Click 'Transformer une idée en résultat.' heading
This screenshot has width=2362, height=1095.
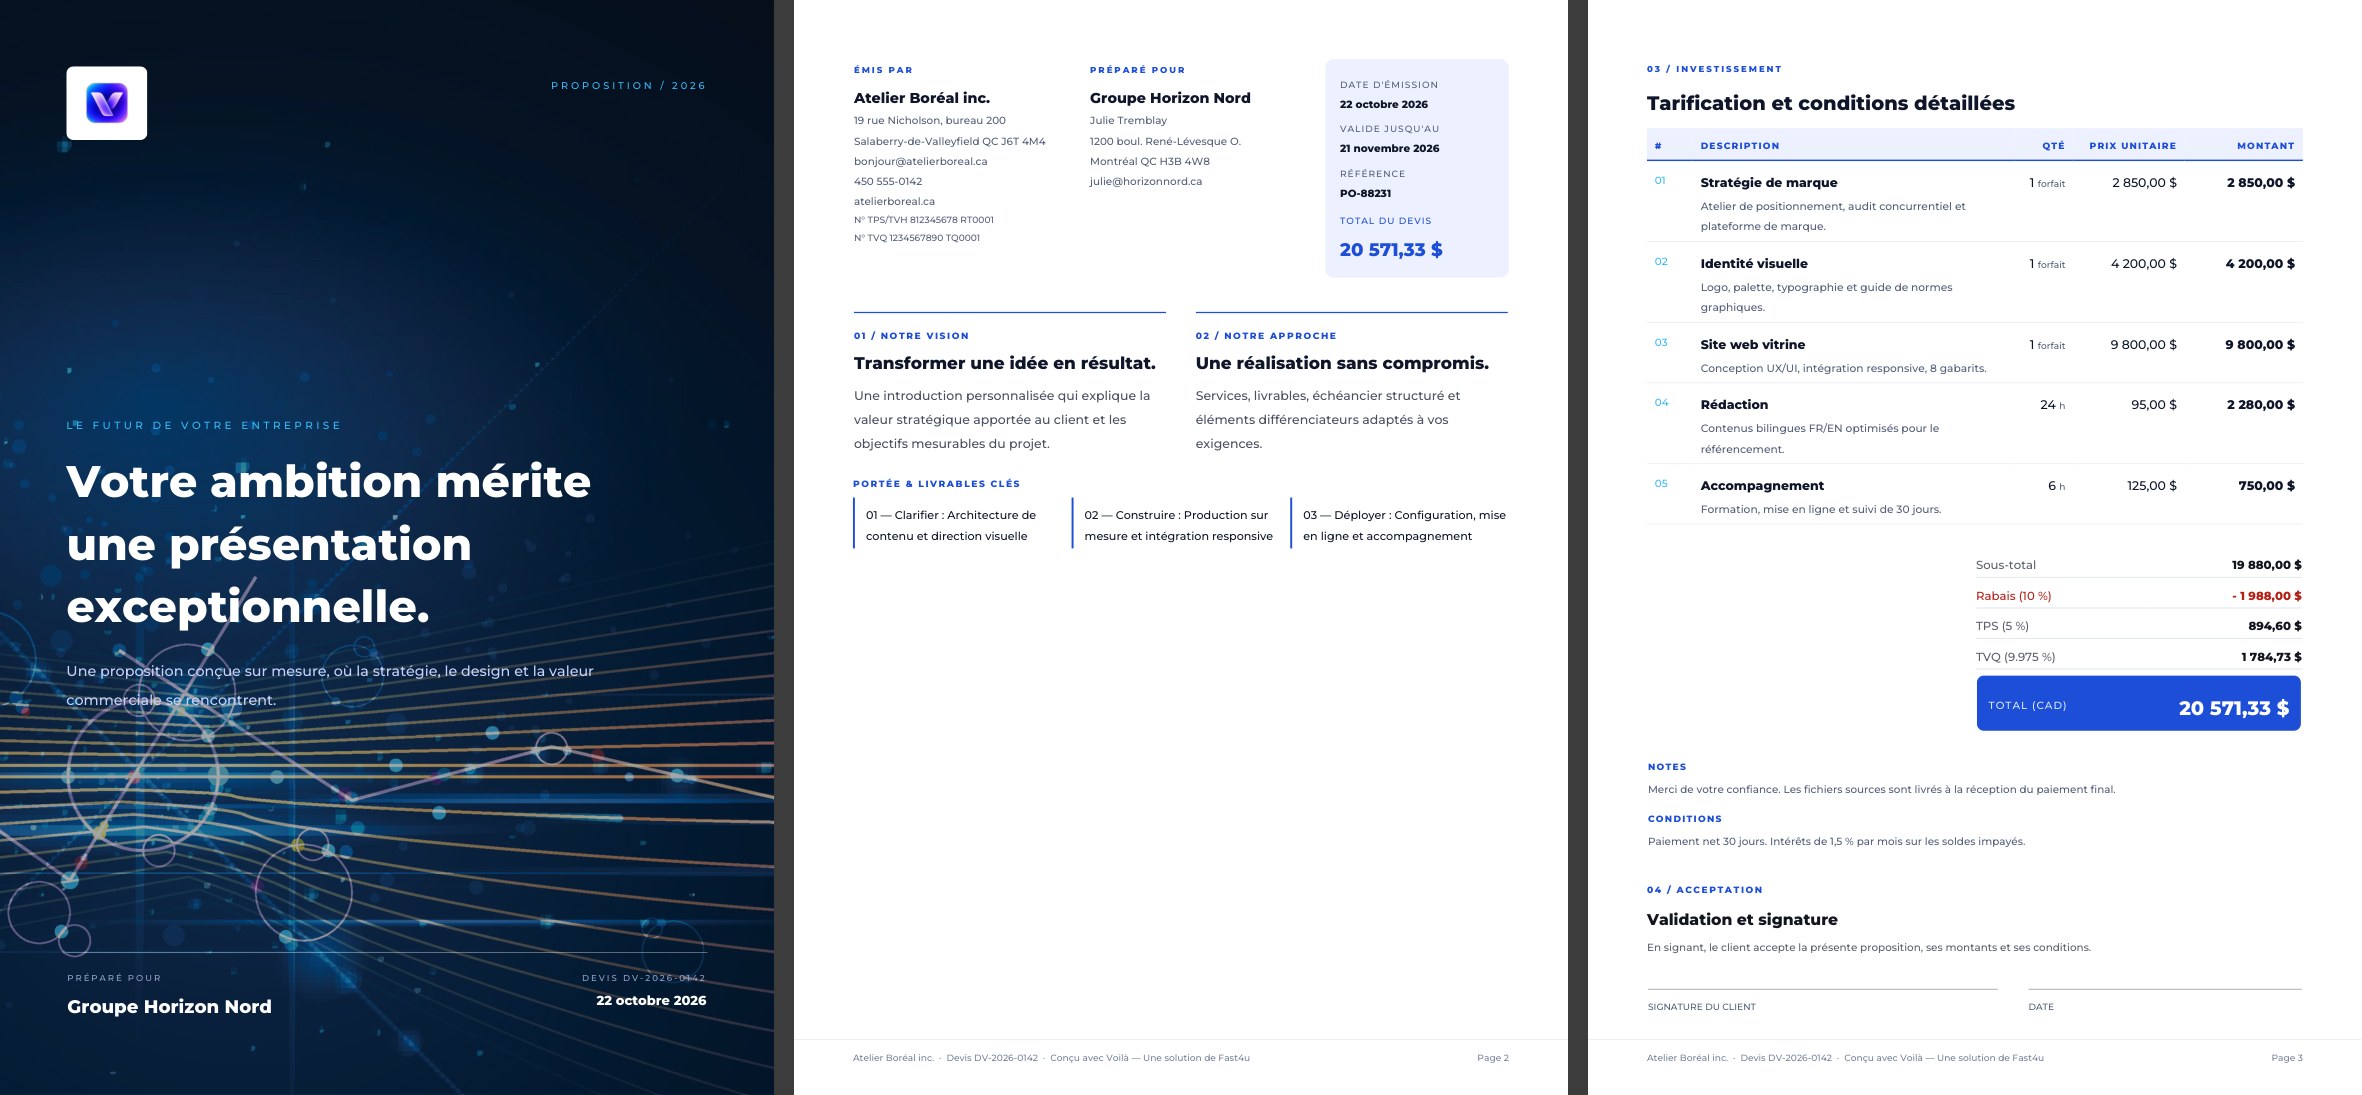[1005, 363]
